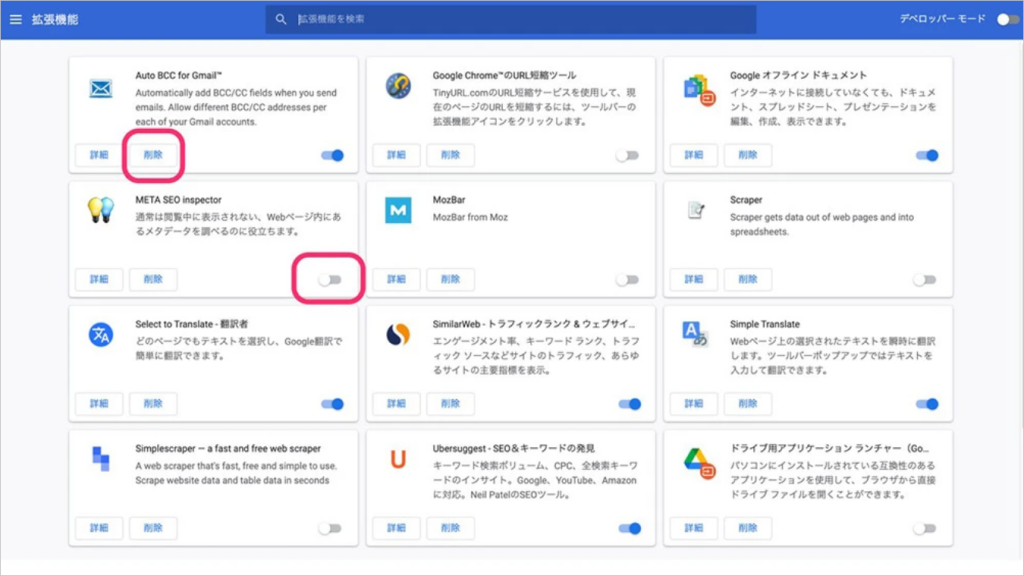This screenshot has height=576, width=1024.
Task: Remove Google Offline Docs extension
Action: [x=747, y=155]
